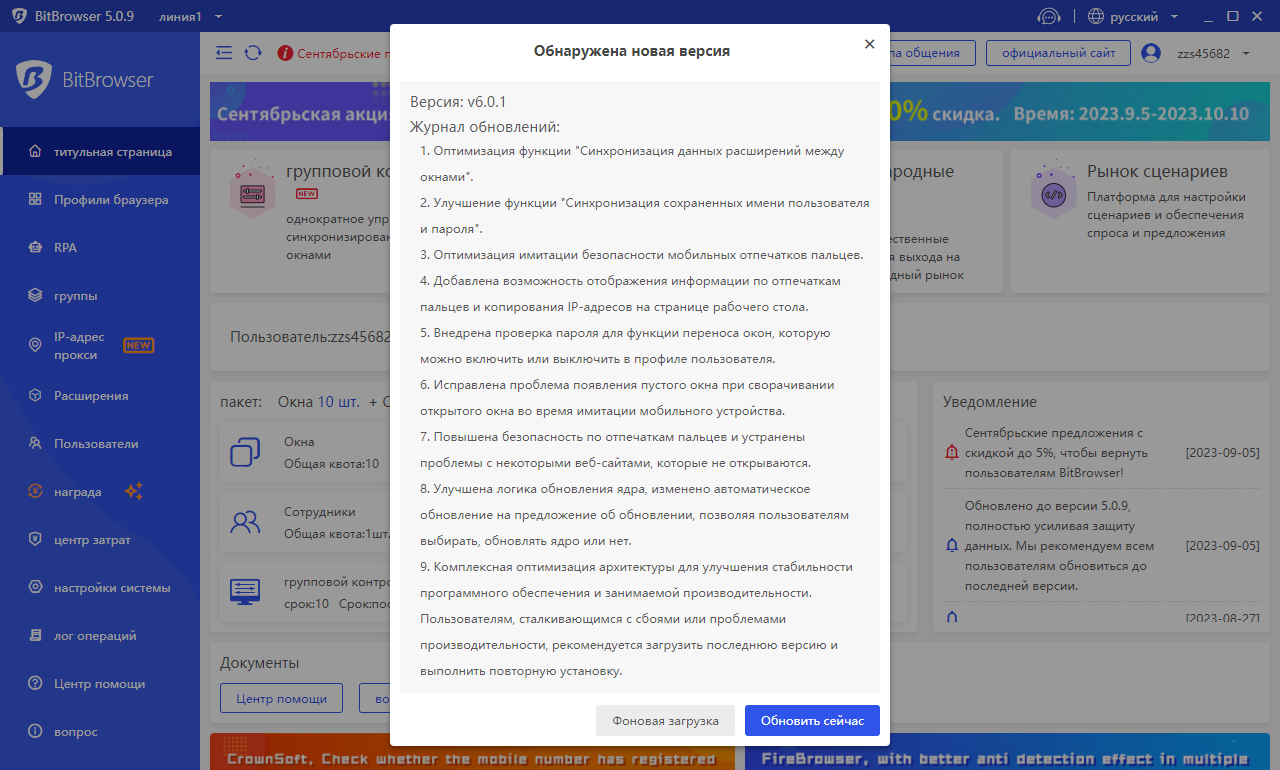Viewport: 1280px width, 770px height.
Task: Choose Фоновая загрузка button
Action: point(665,720)
